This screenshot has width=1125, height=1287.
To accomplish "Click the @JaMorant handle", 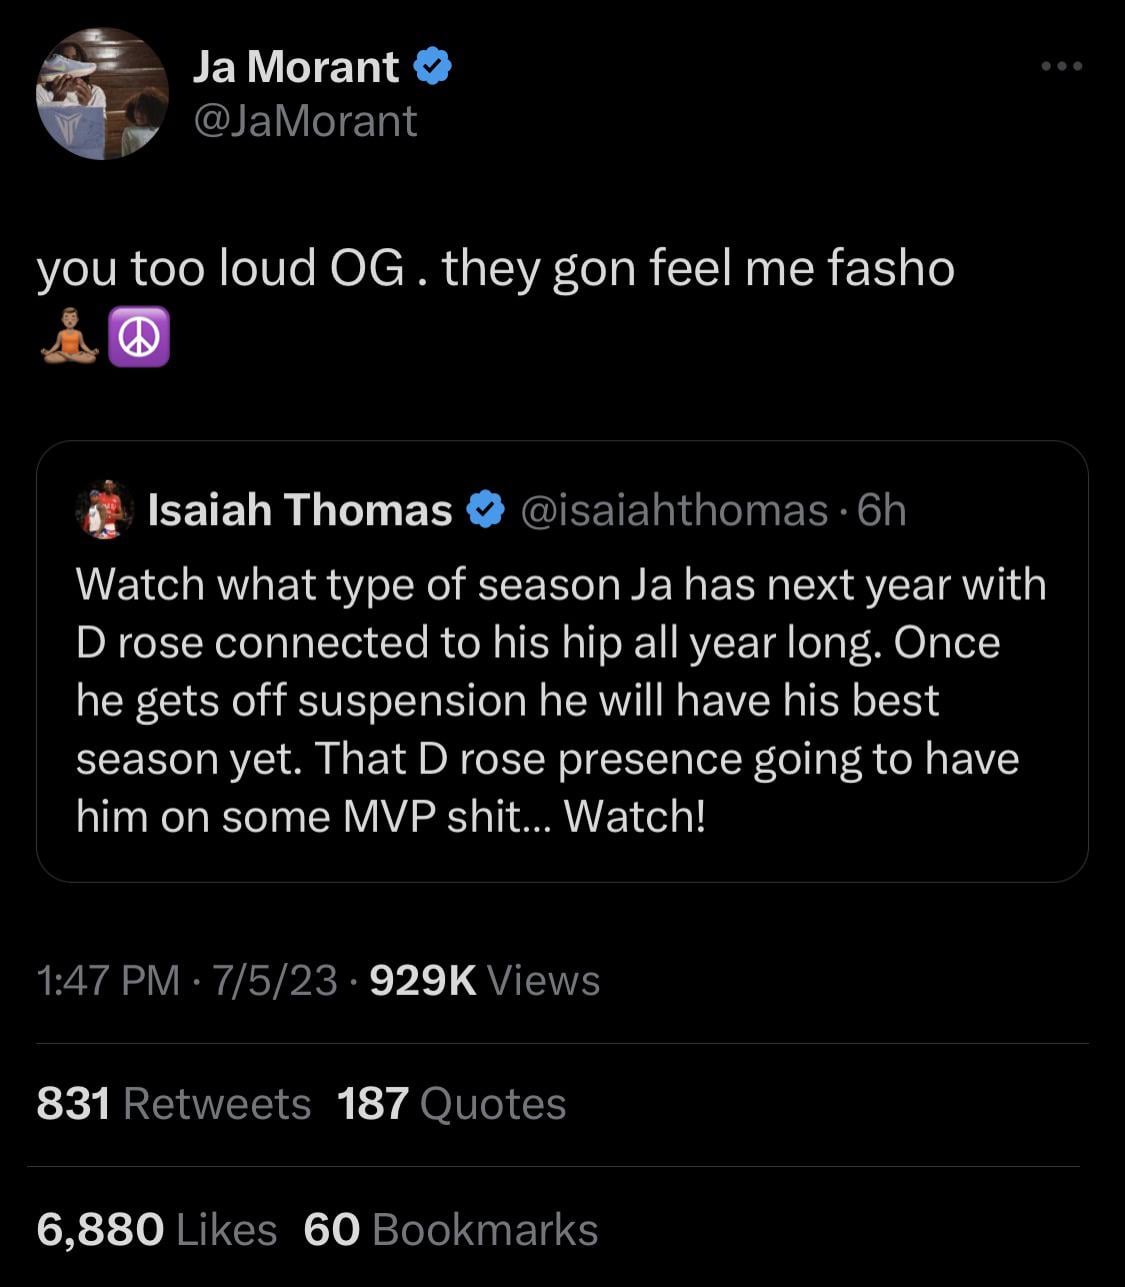I will (304, 121).
